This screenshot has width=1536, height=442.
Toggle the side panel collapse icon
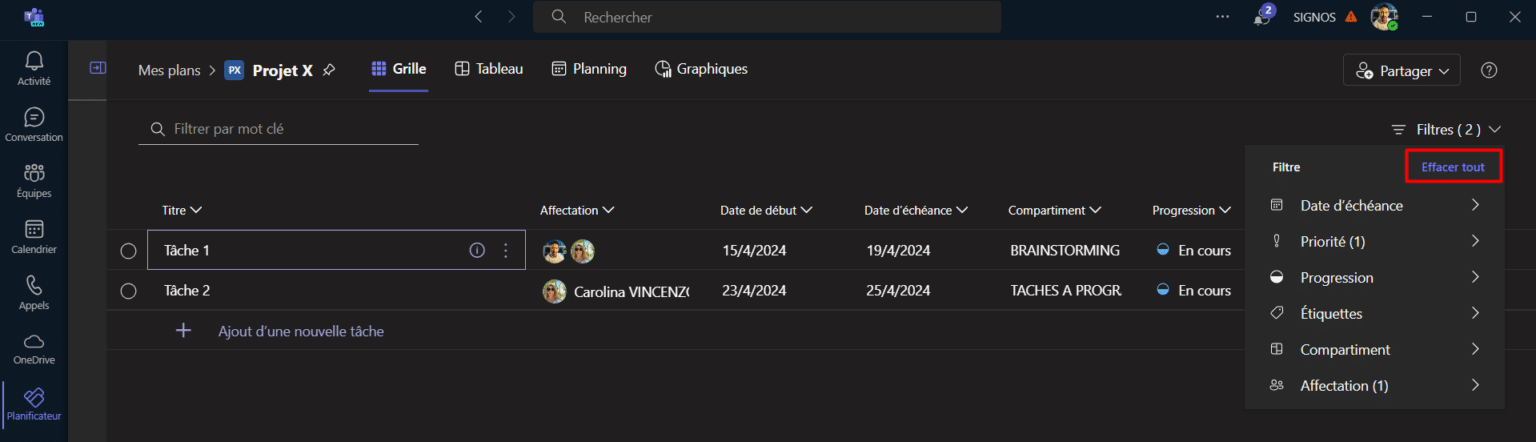coord(97,68)
